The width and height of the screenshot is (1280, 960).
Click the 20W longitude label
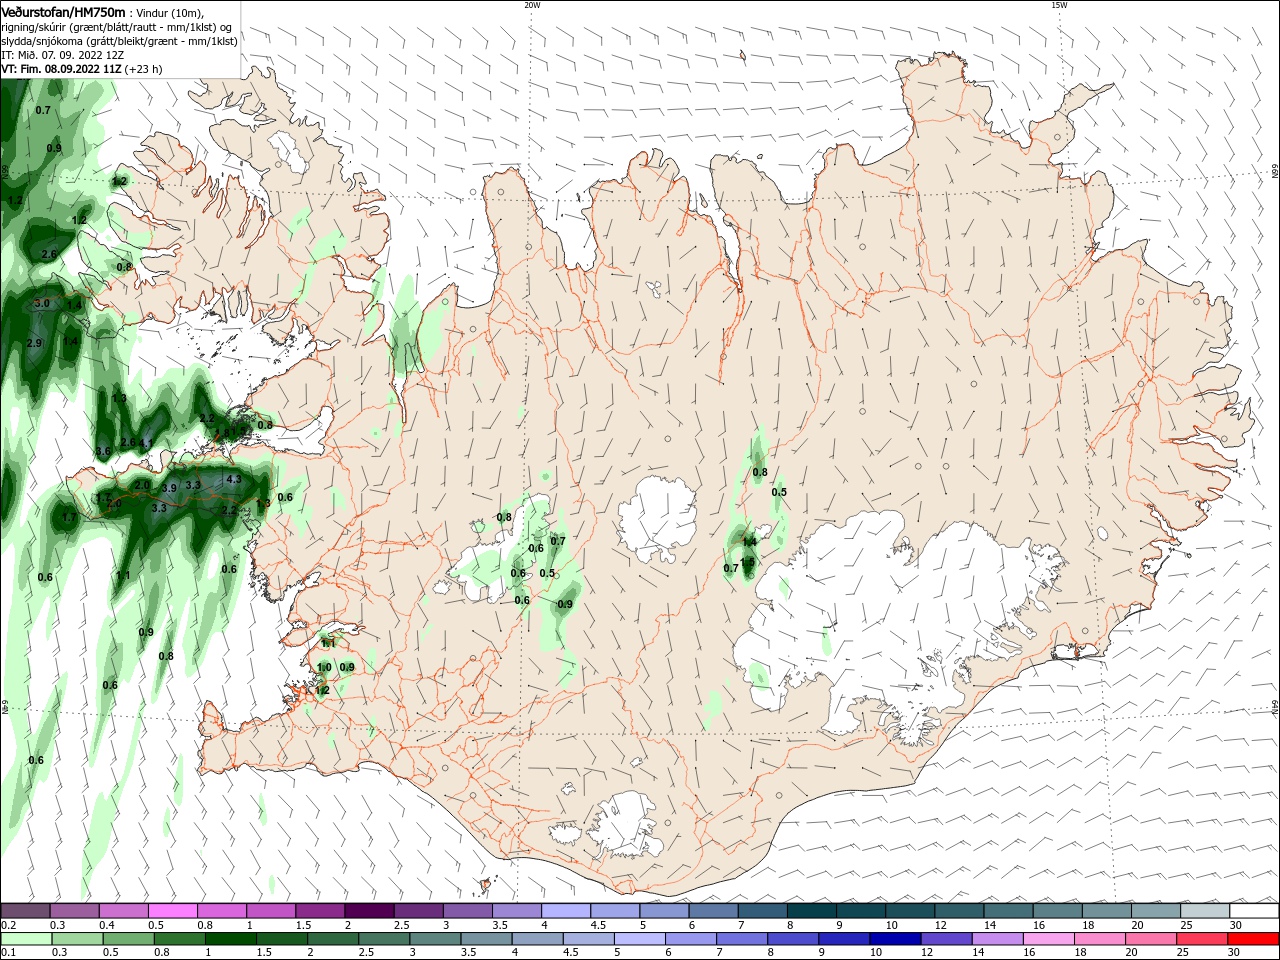click(x=532, y=5)
